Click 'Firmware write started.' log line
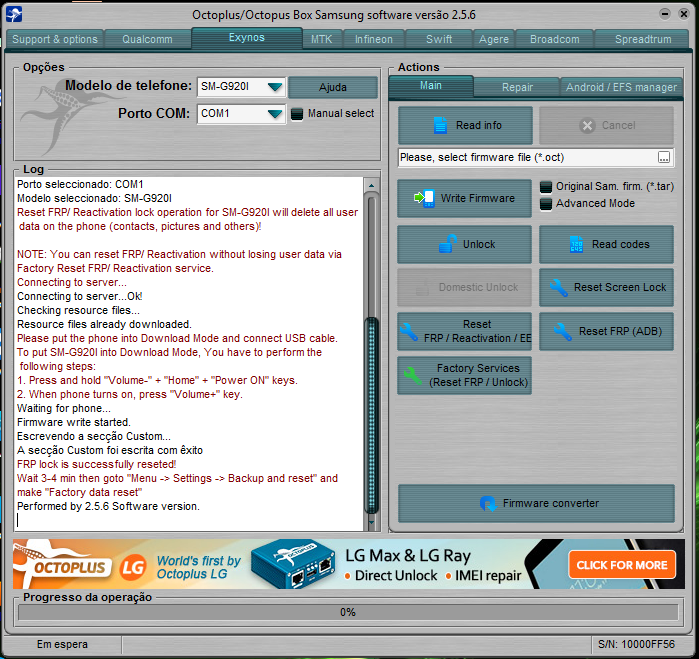 tap(74, 422)
